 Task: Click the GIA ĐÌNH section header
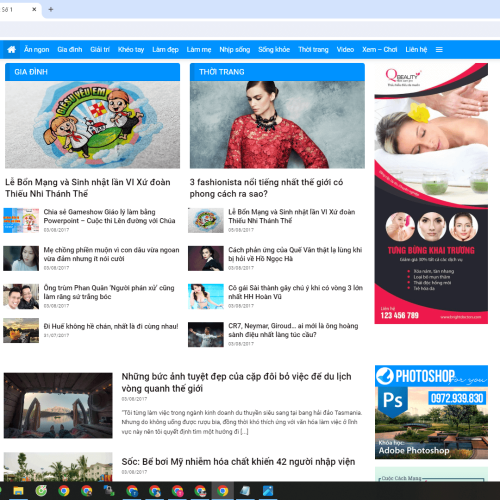tap(92, 72)
